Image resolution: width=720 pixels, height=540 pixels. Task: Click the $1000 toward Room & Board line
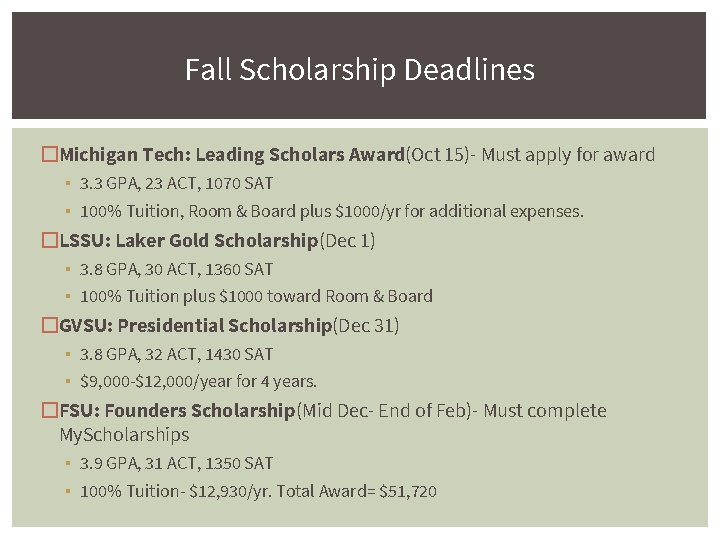click(x=256, y=296)
